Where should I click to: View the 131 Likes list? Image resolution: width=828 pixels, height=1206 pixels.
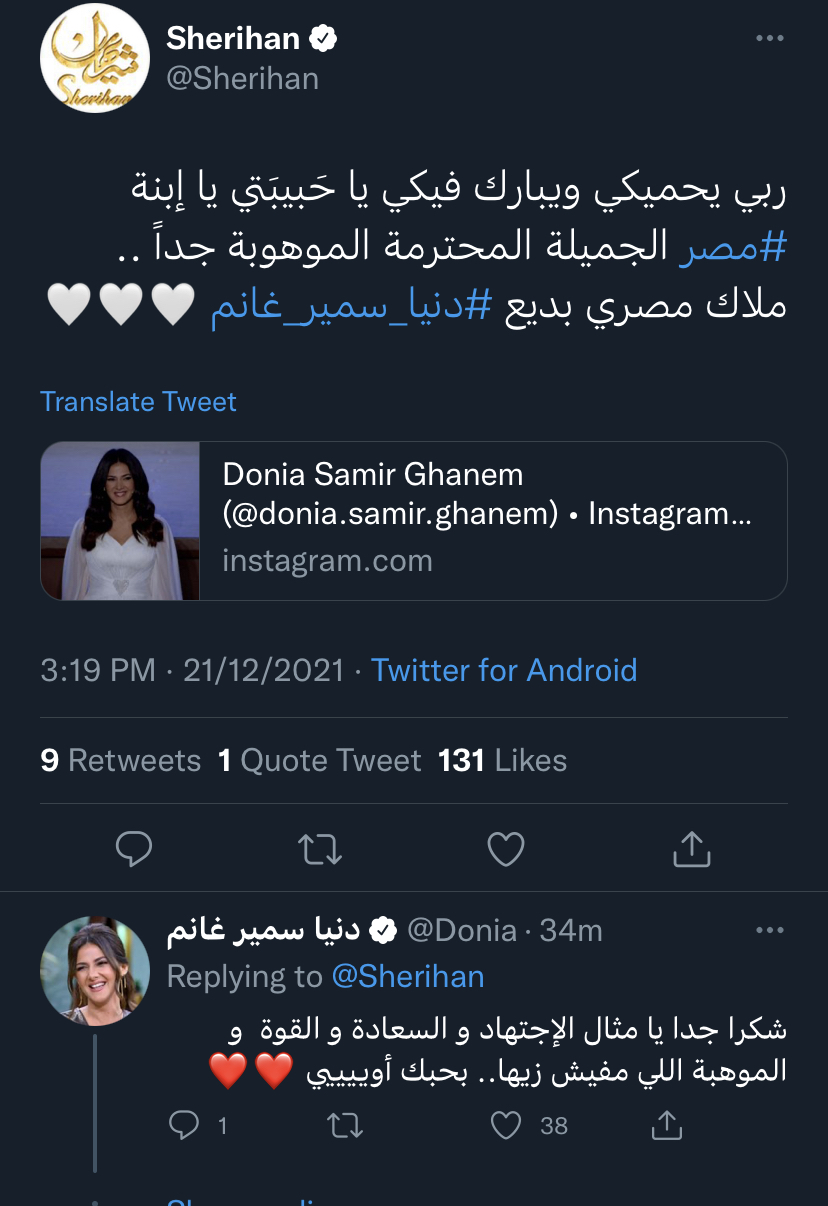click(502, 761)
